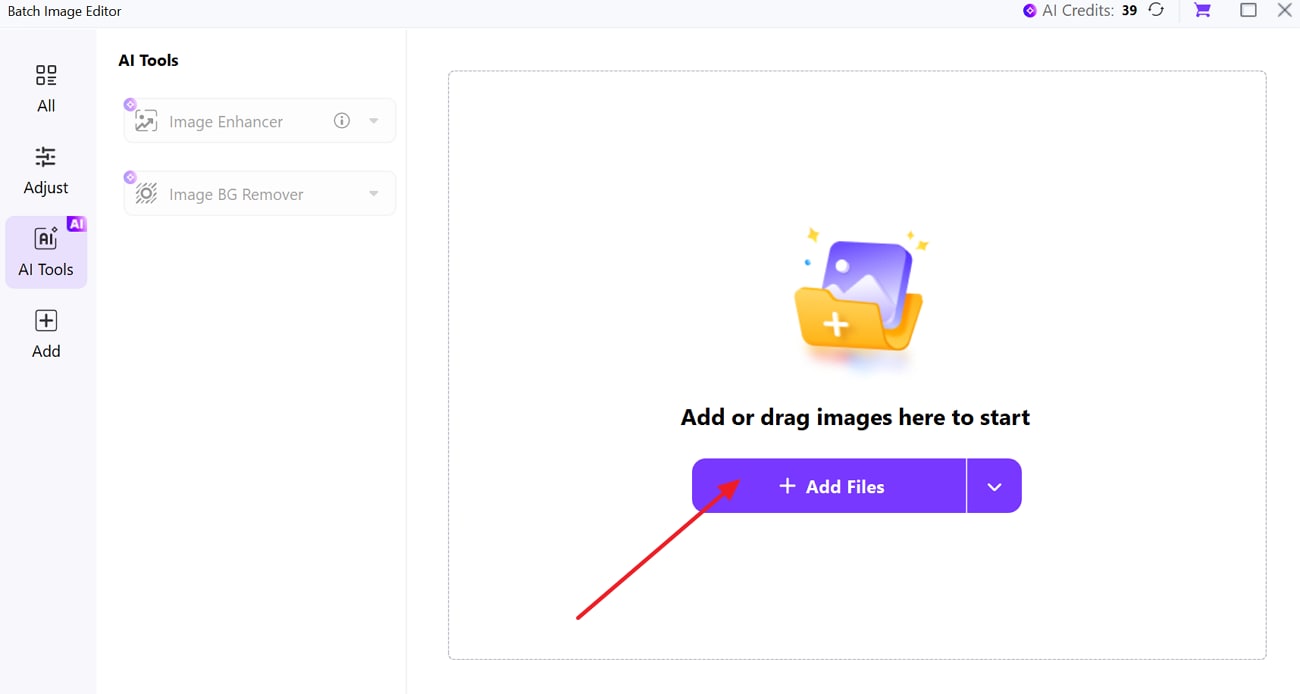1300x694 pixels.
Task: Select the AI Tools sidebar tab
Action: pyautogui.click(x=46, y=252)
